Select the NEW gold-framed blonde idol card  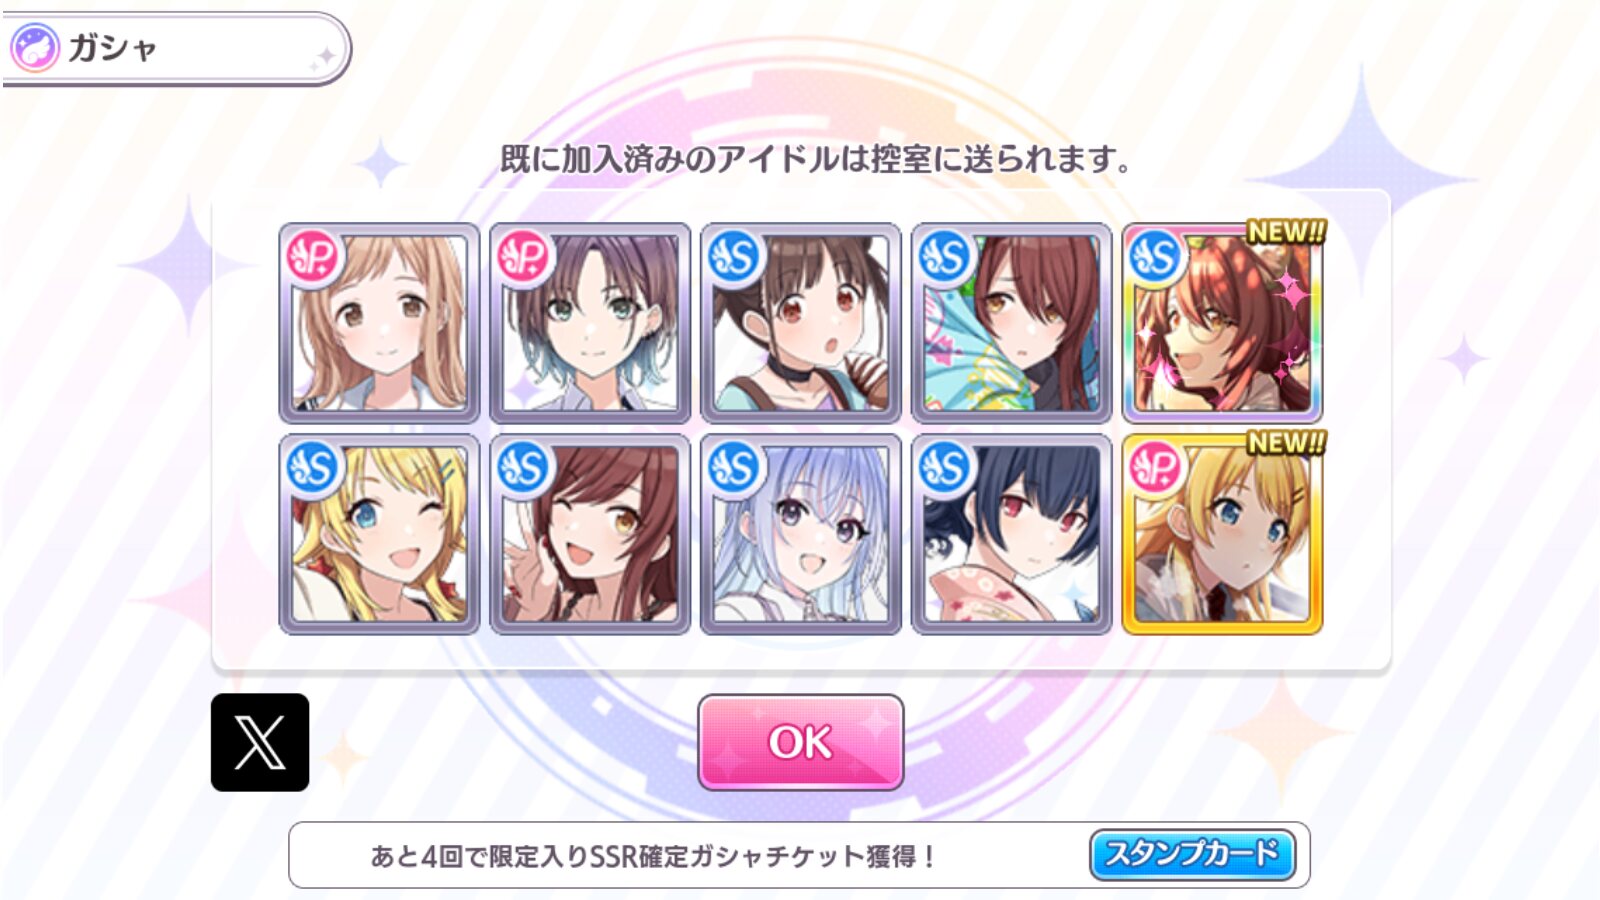click(x=1222, y=534)
